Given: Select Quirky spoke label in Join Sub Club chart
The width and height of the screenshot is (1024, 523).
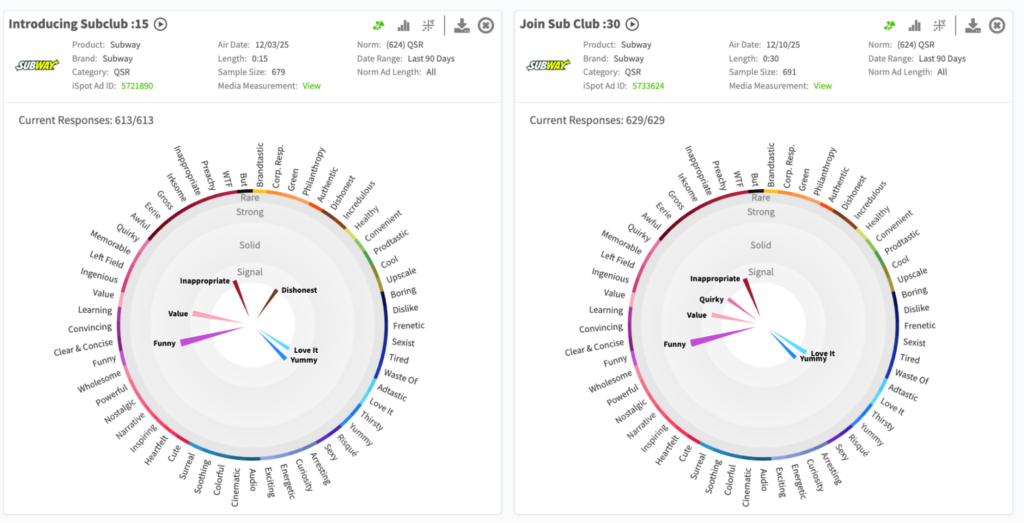Looking at the screenshot, I should [709, 298].
